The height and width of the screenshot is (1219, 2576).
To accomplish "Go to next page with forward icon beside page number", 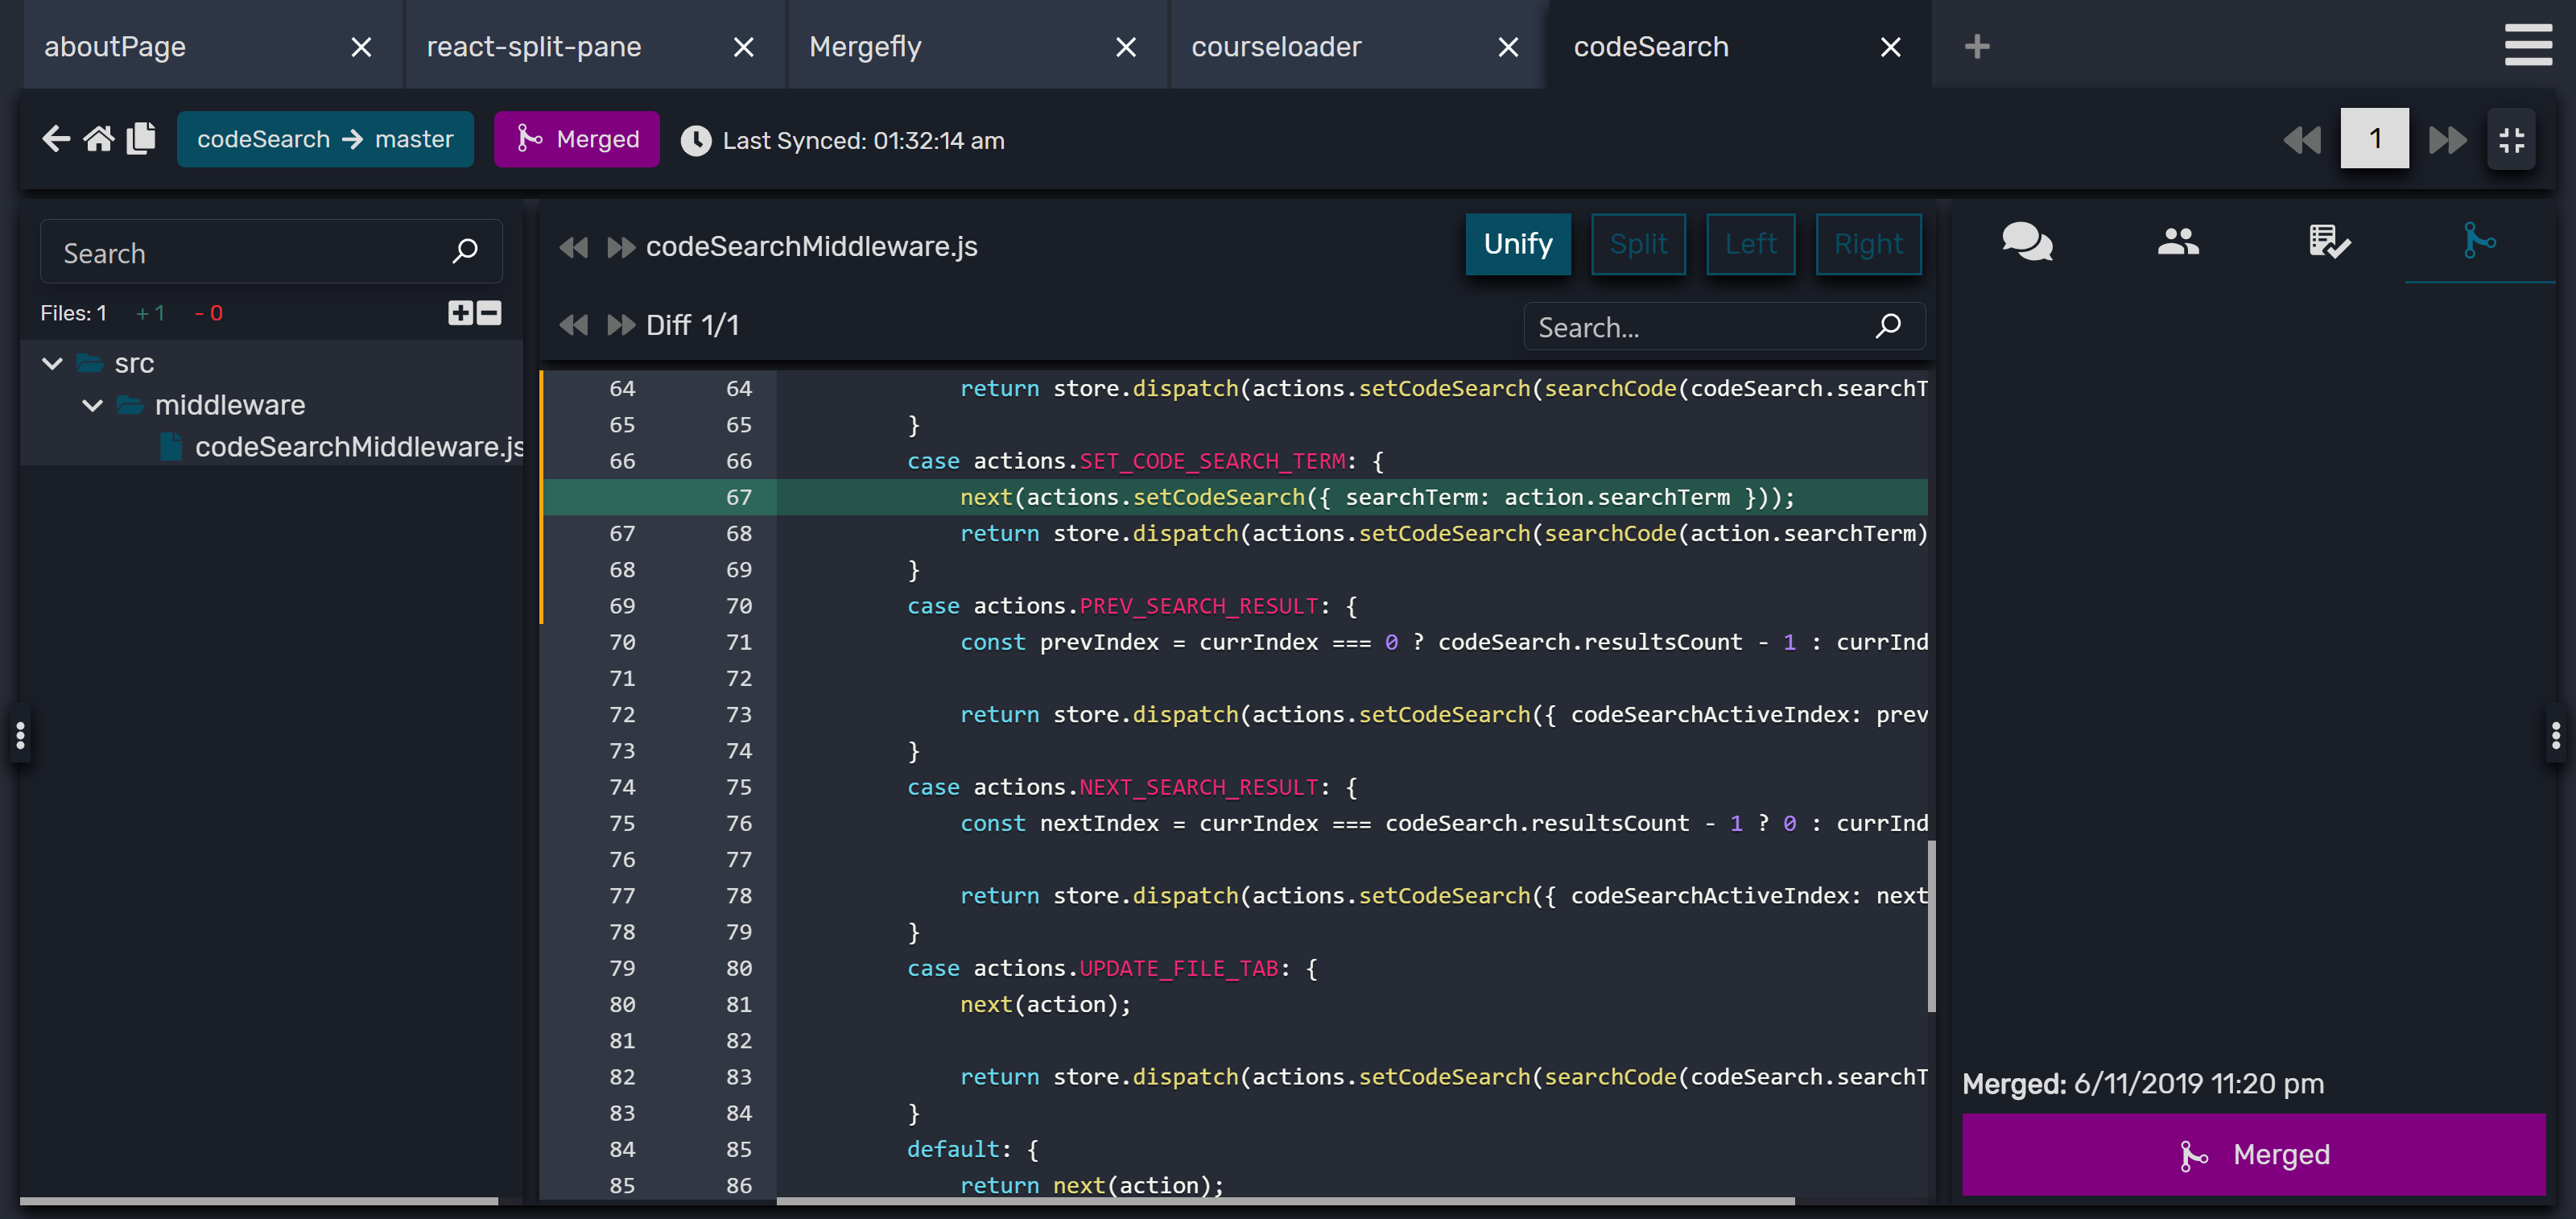I will [2447, 139].
